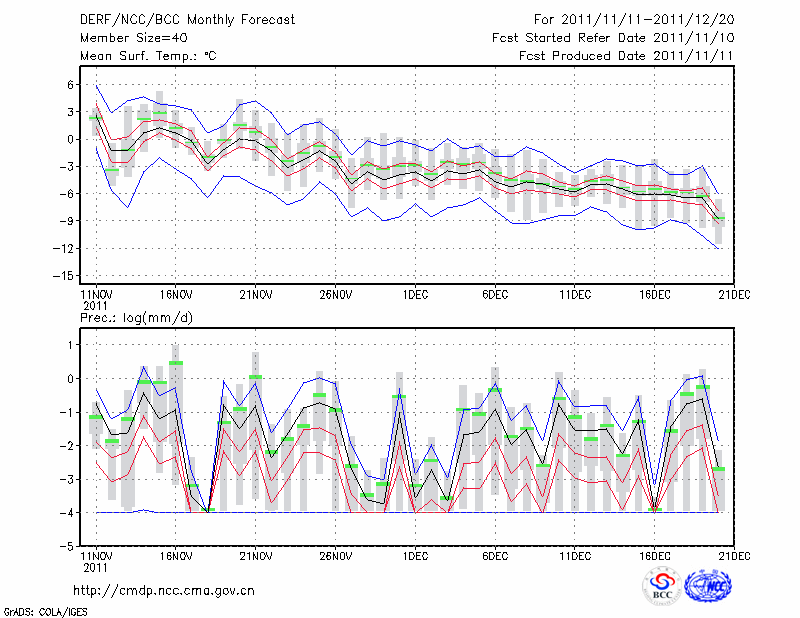Click 21DEC on the temperature chart axis
Viewport: 800px width, 618px height.
(735, 294)
